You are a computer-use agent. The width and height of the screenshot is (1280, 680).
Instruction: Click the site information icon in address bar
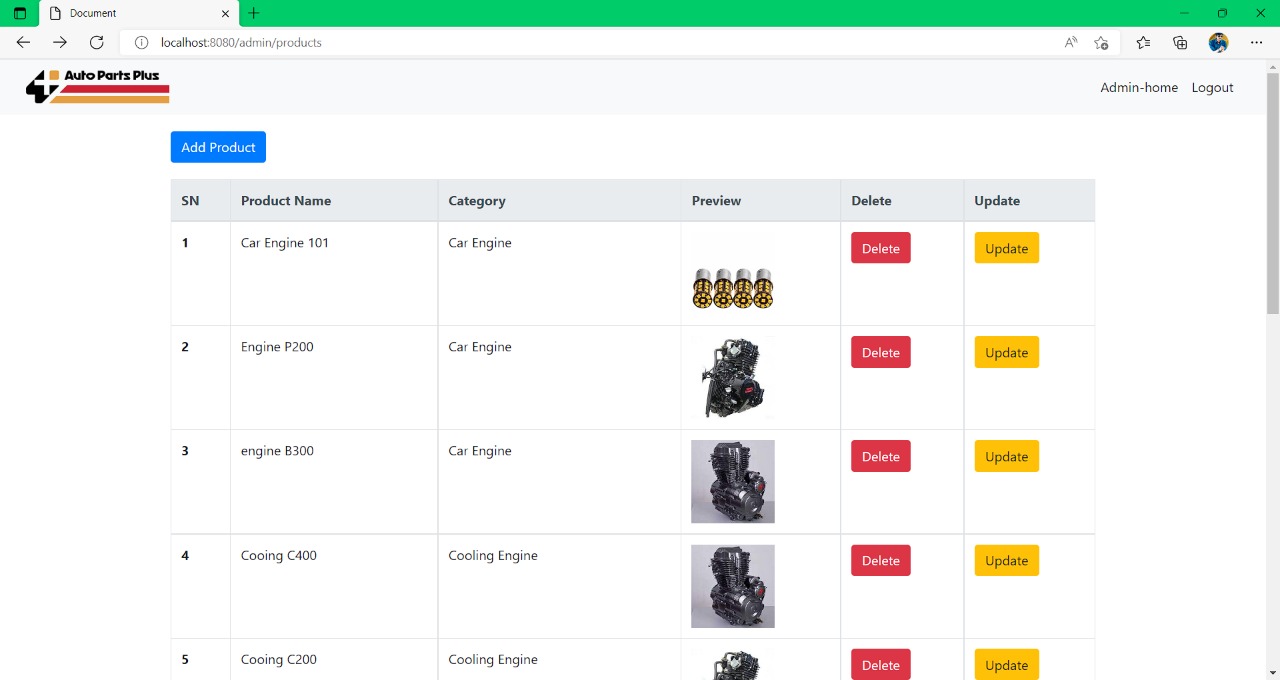tap(141, 42)
